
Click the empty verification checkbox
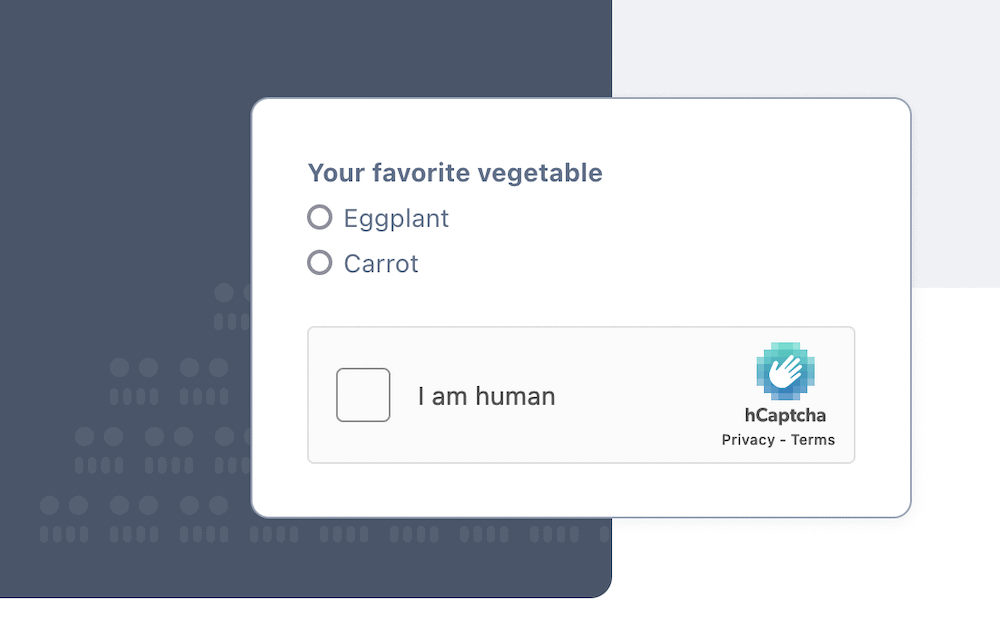point(363,395)
